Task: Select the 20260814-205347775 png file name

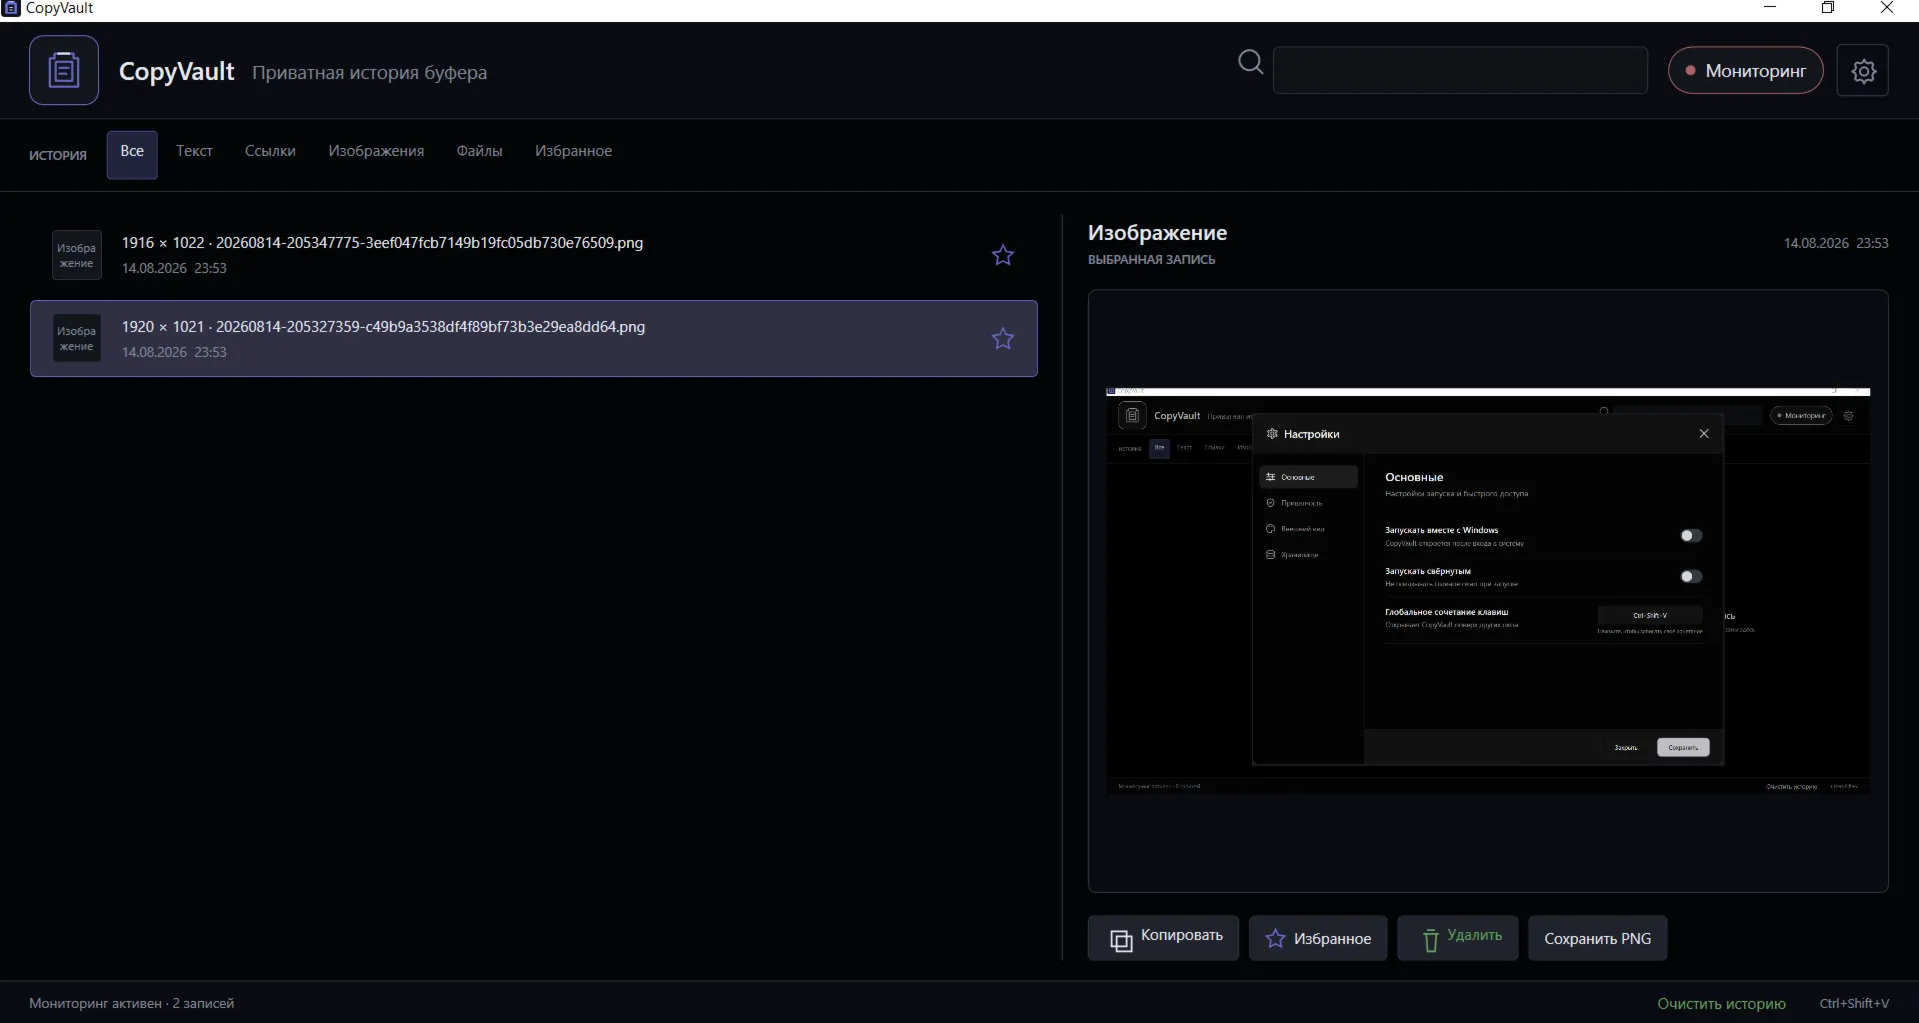Action: [429, 243]
